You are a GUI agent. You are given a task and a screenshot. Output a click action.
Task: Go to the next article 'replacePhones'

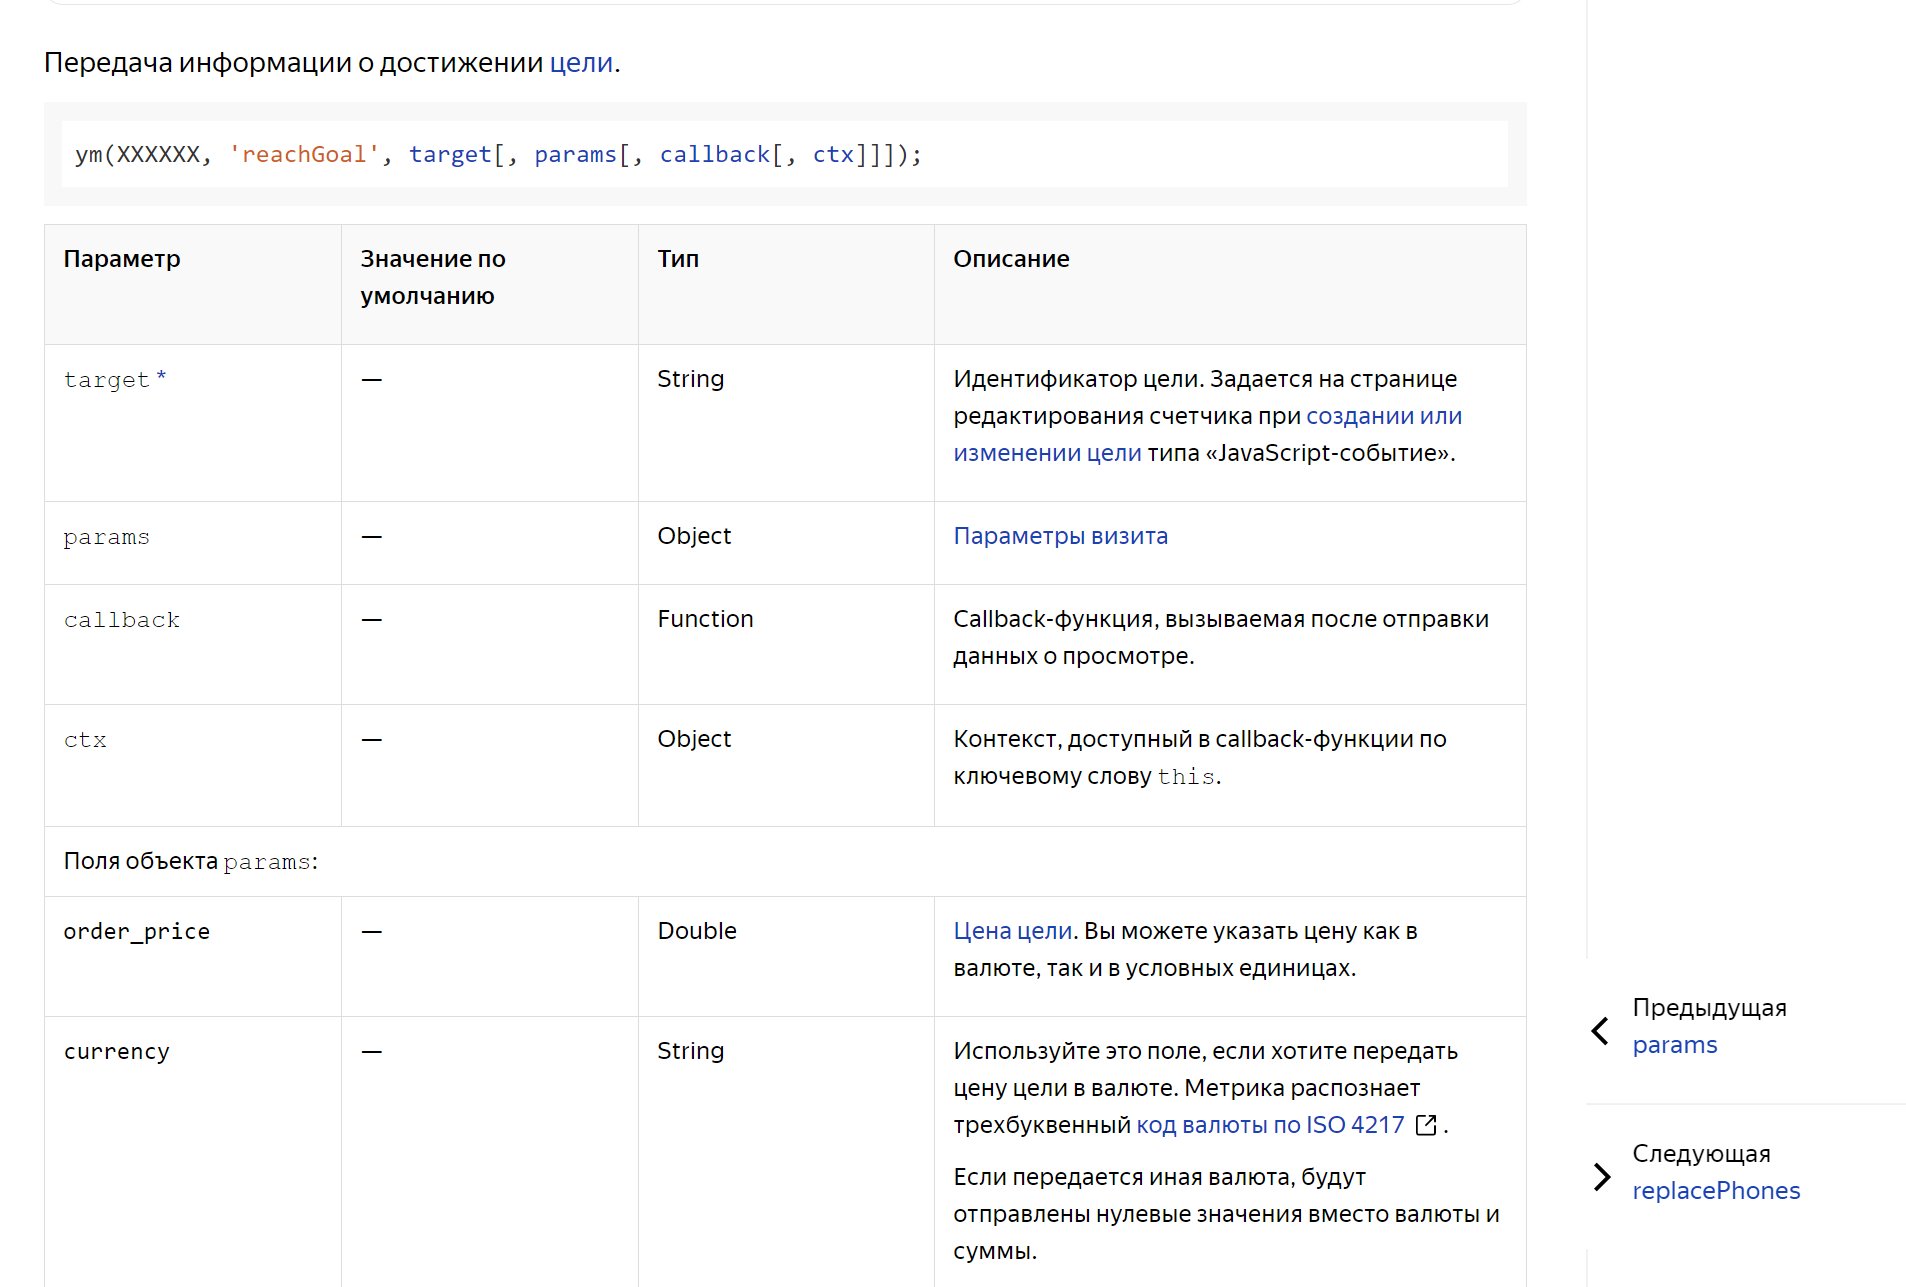[x=1715, y=1191]
